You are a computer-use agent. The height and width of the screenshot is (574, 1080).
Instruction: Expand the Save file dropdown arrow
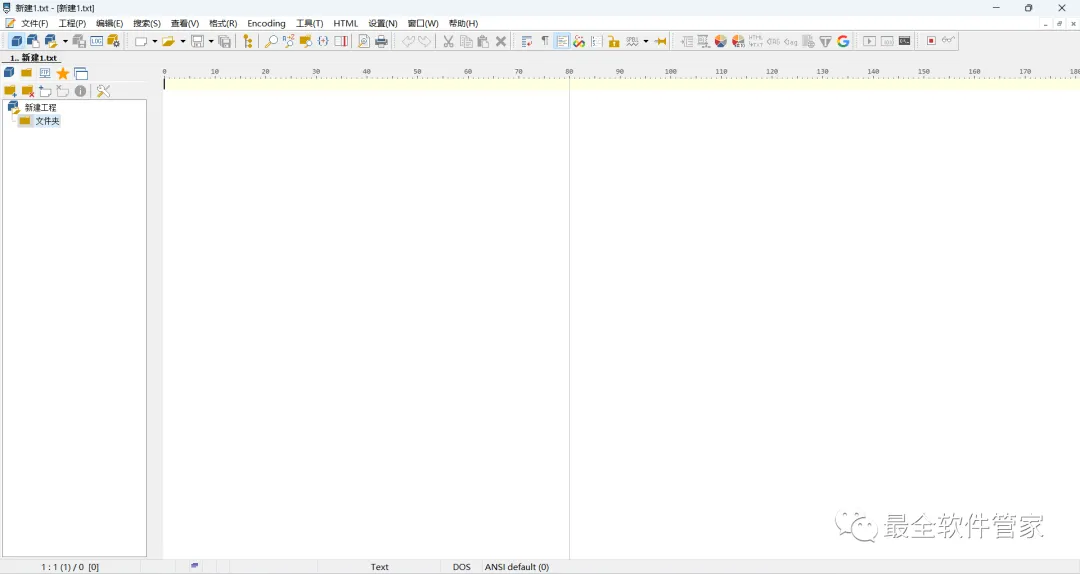pyautogui.click(x=211, y=41)
